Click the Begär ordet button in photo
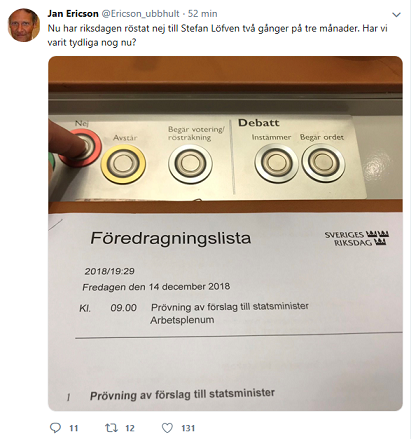This screenshot has height=439, width=411. (323, 163)
